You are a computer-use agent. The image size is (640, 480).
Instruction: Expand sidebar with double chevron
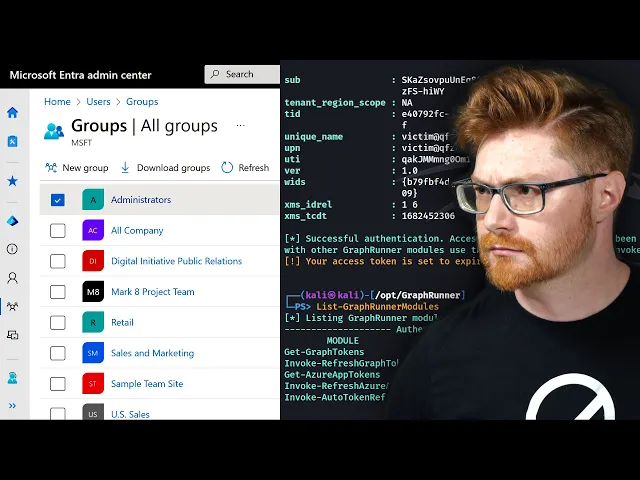click(13, 406)
